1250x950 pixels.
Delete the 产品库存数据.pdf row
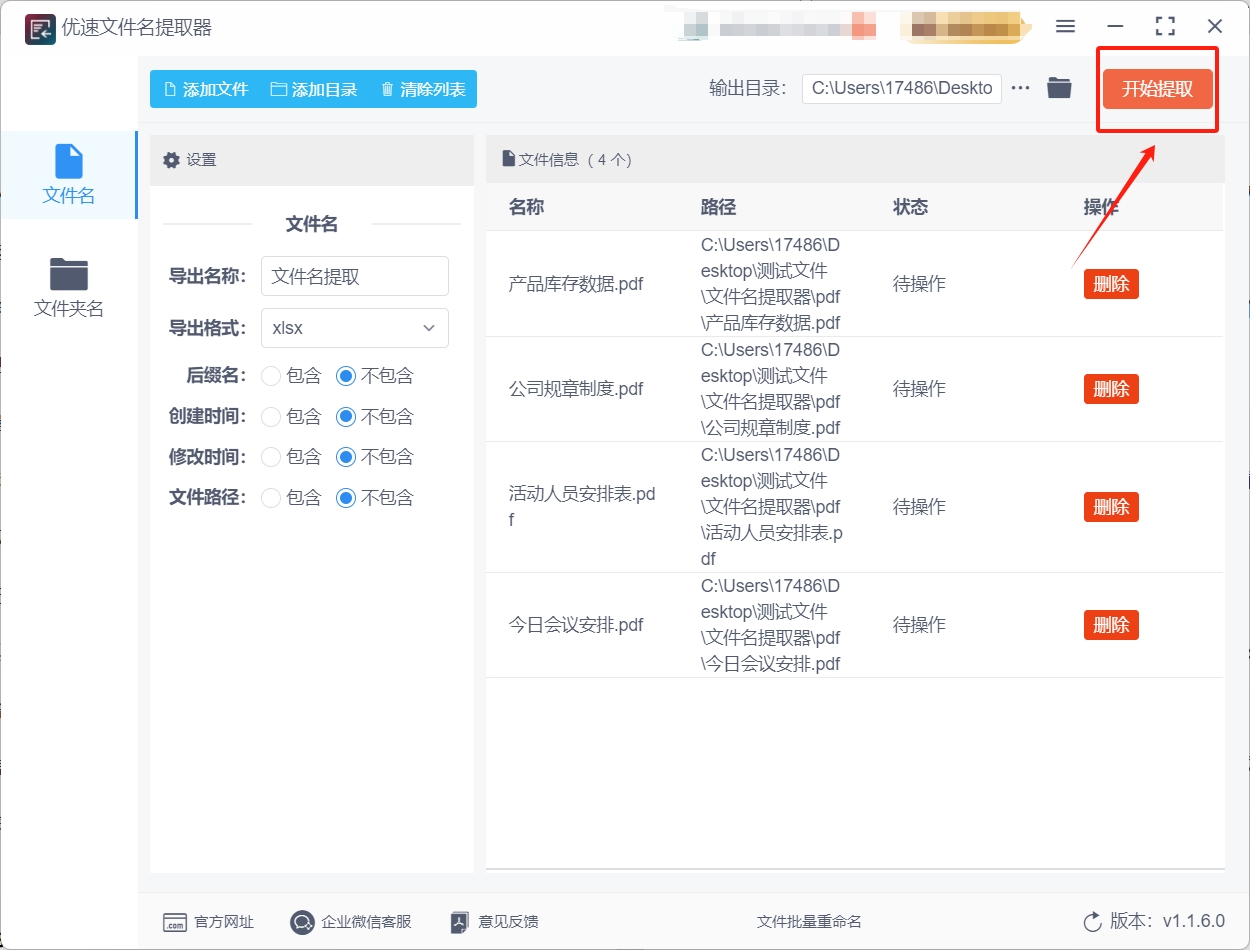1111,284
